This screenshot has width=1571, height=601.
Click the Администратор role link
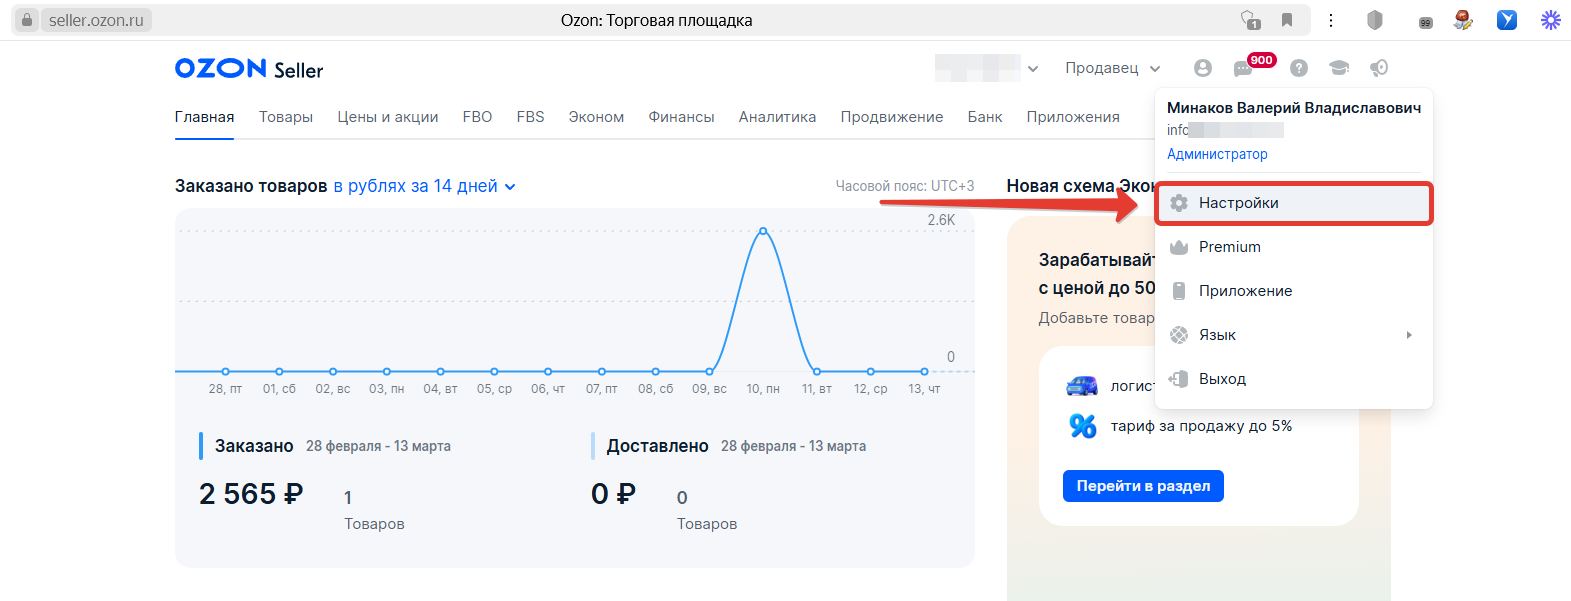pyautogui.click(x=1217, y=154)
